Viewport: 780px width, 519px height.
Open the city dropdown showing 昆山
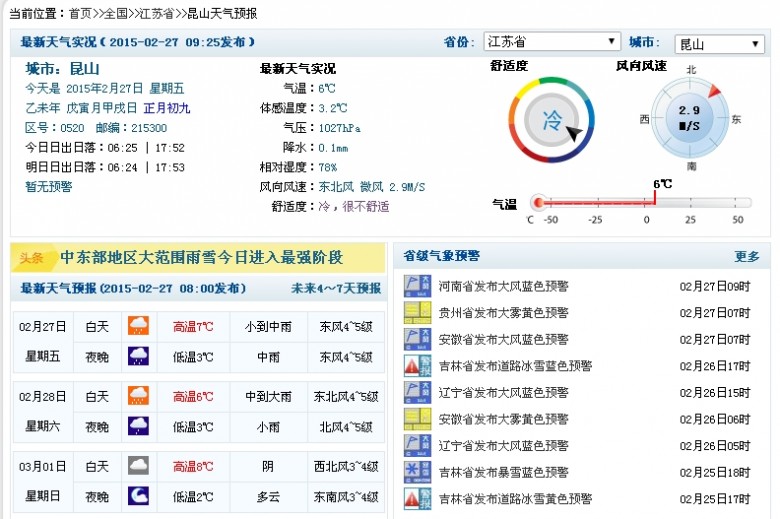[719, 44]
